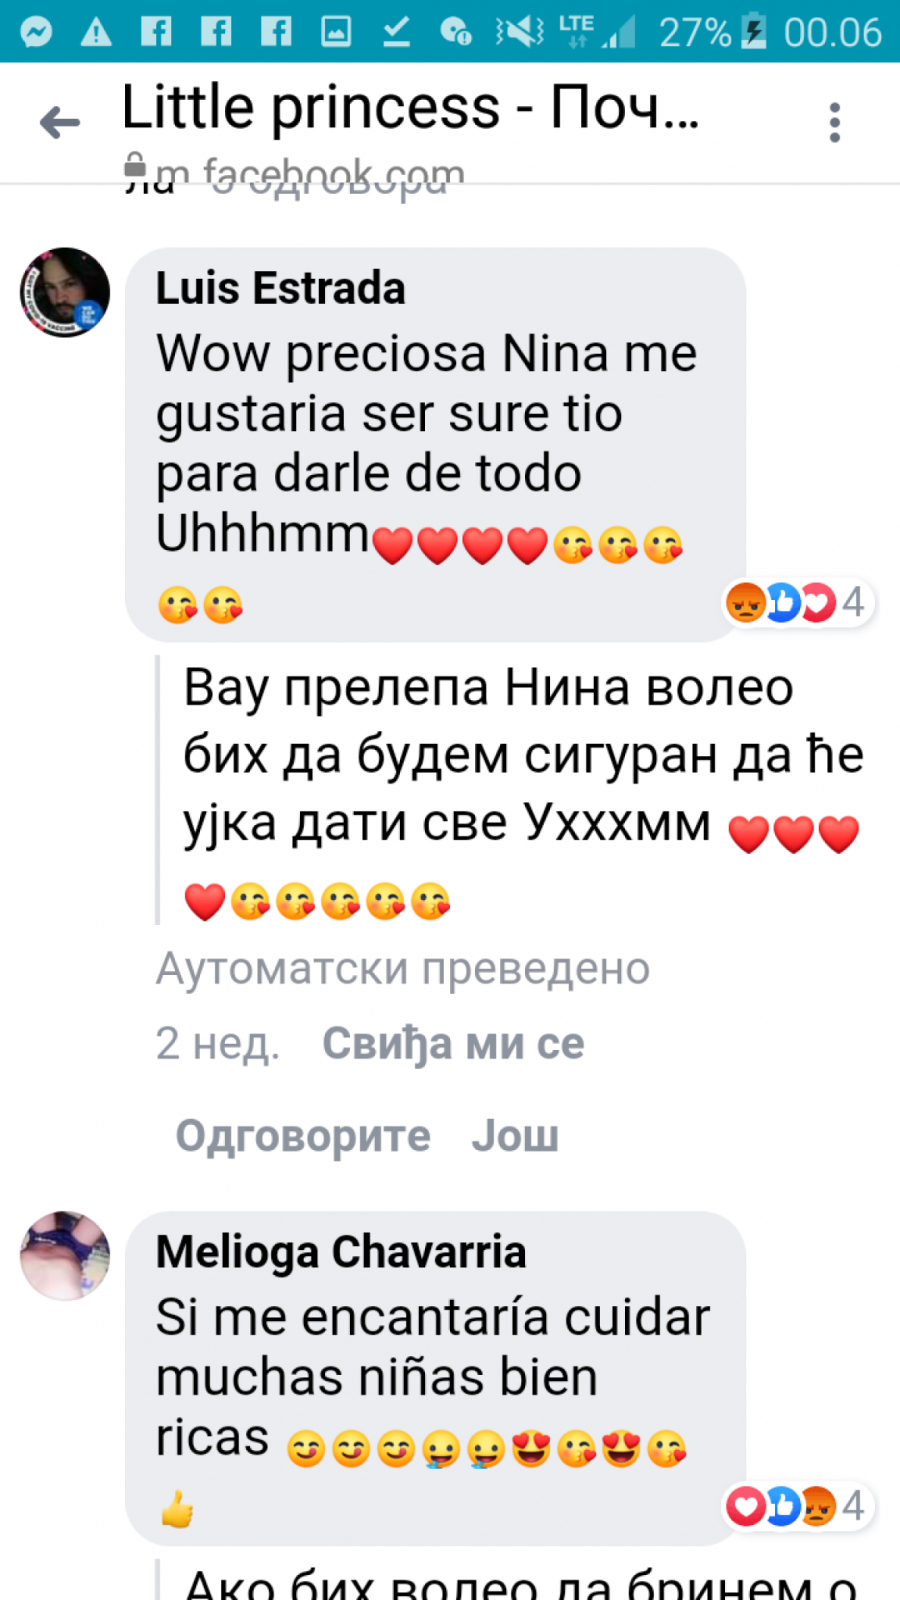Open Melioga Chavarria's profile picture
Screen dimensions: 900x1600
click(65, 1256)
